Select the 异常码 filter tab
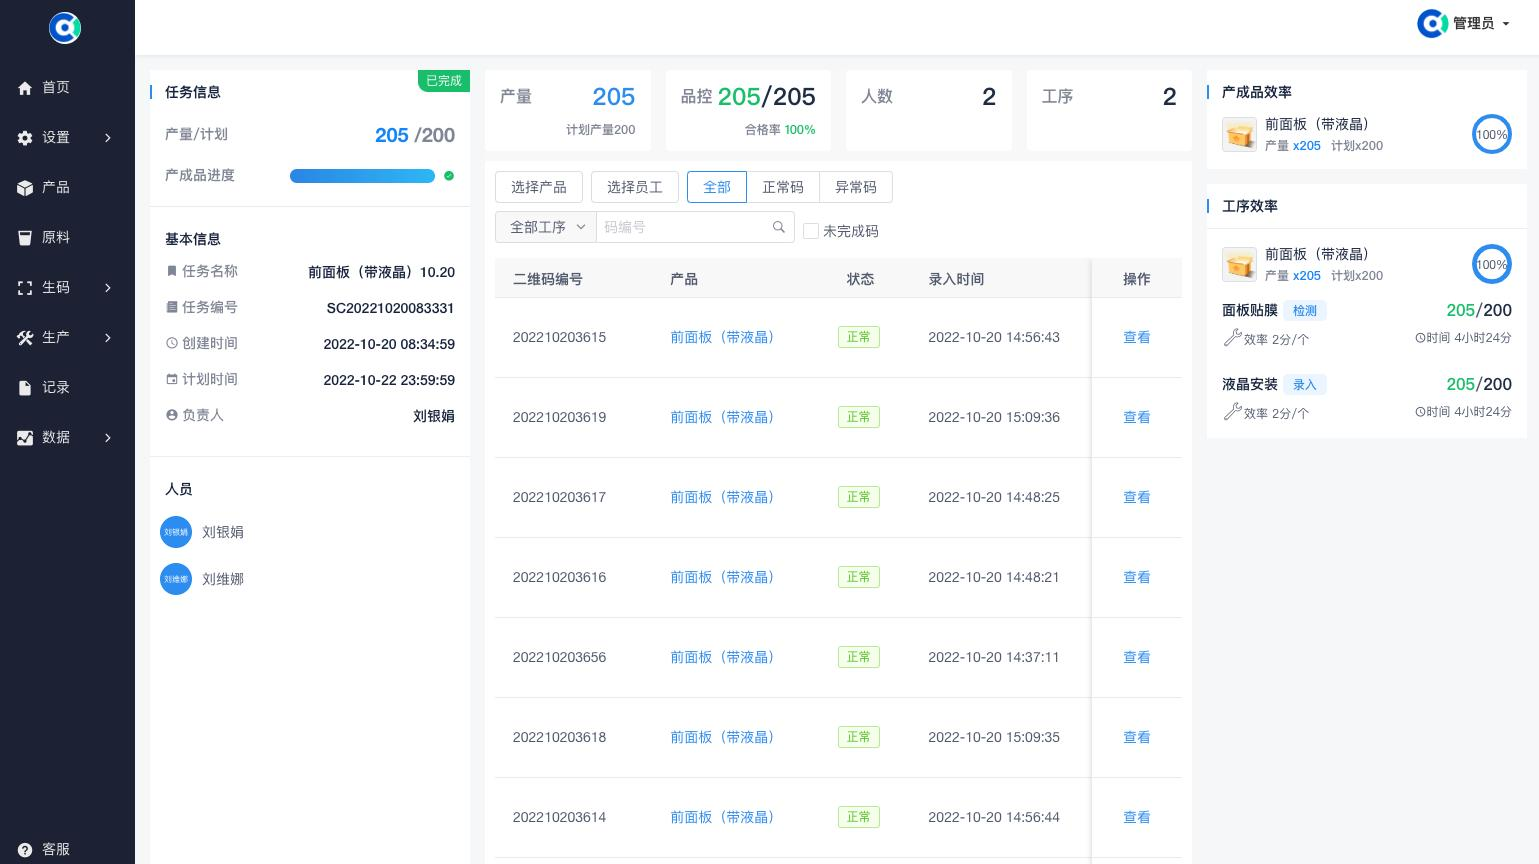The width and height of the screenshot is (1539, 864). (856, 187)
